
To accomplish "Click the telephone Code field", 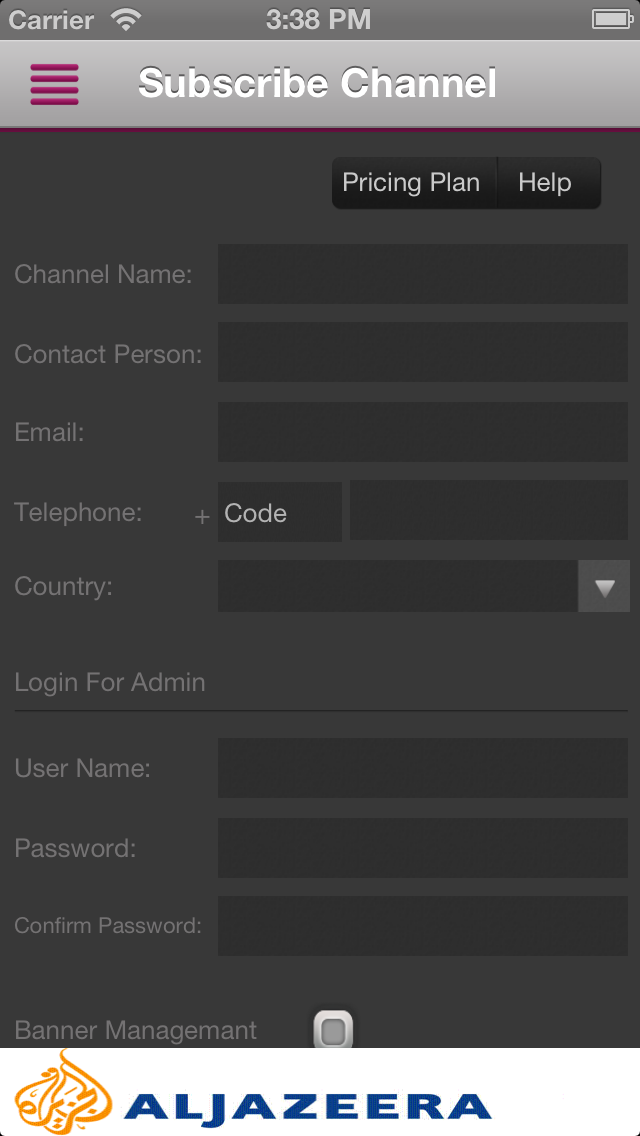I will click(280, 511).
